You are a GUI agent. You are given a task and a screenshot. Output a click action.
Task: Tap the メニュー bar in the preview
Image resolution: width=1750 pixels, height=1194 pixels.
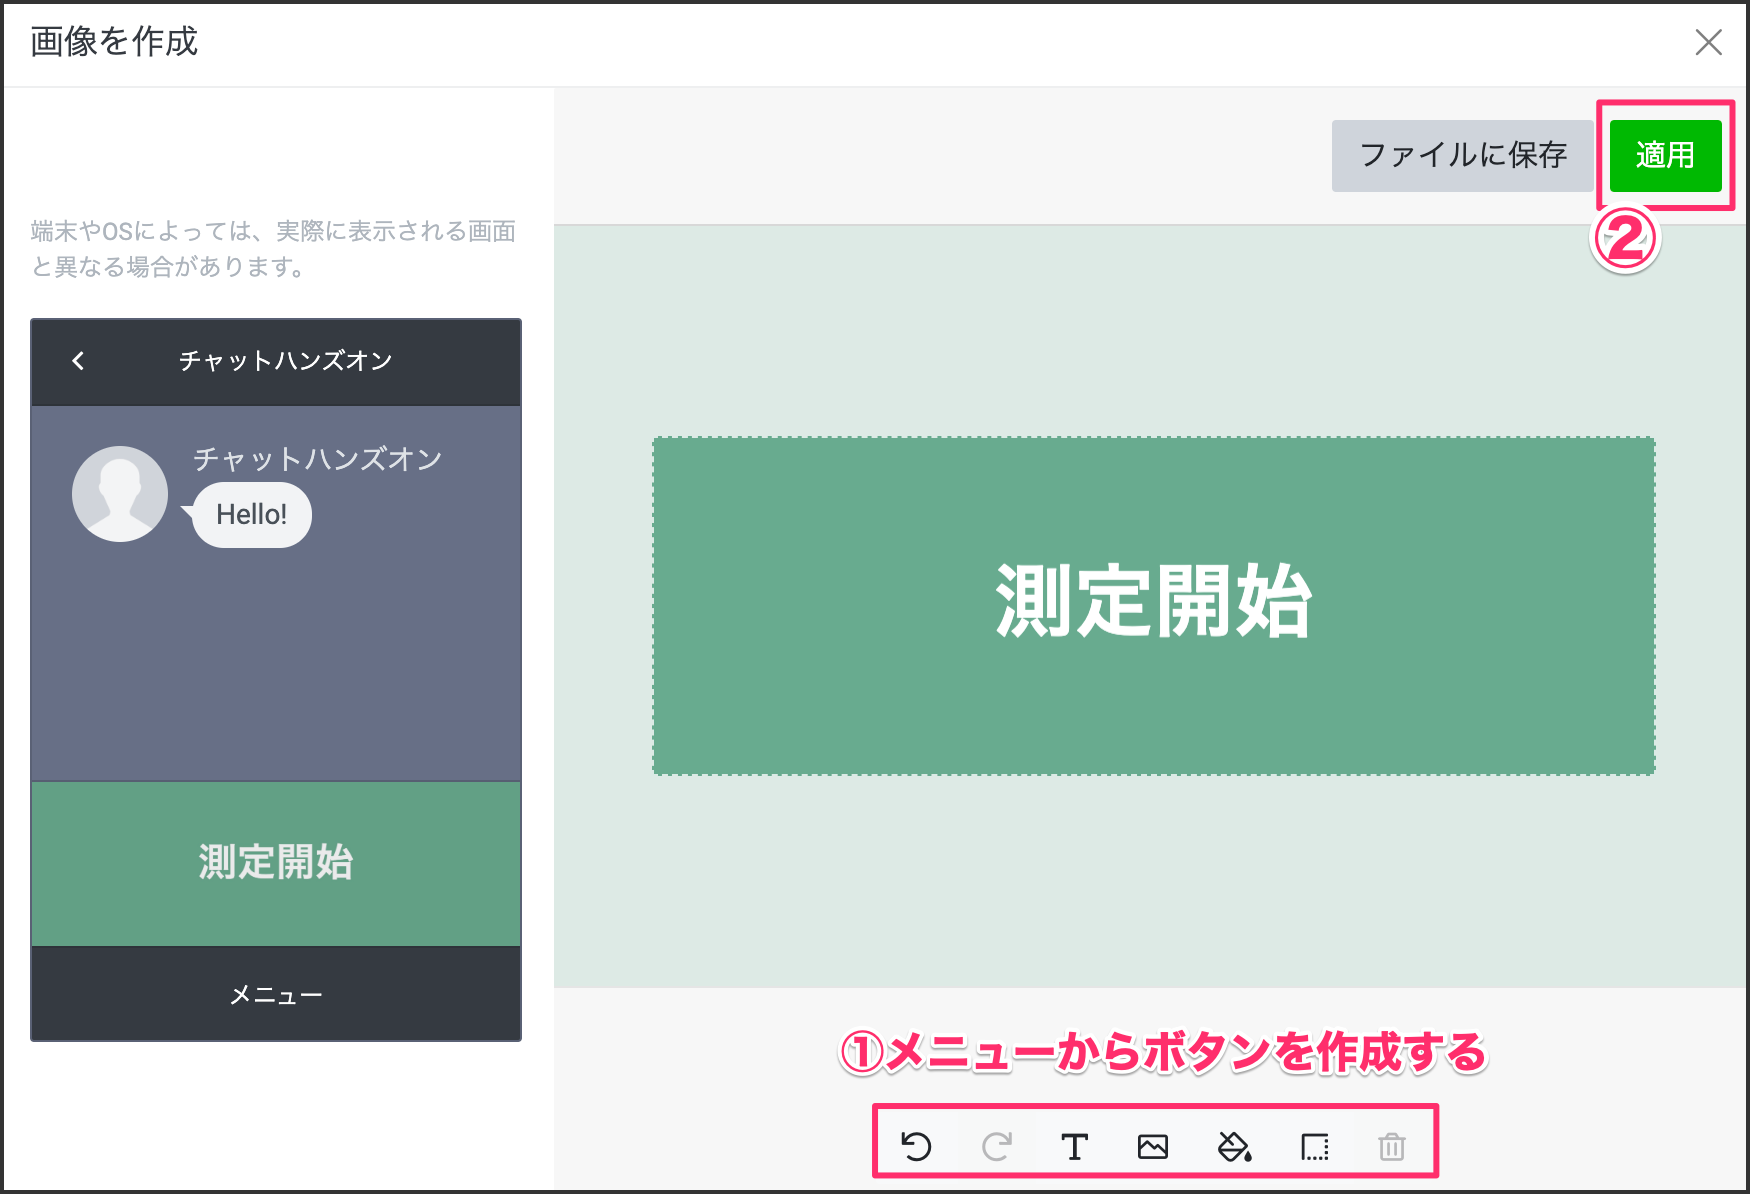[276, 995]
